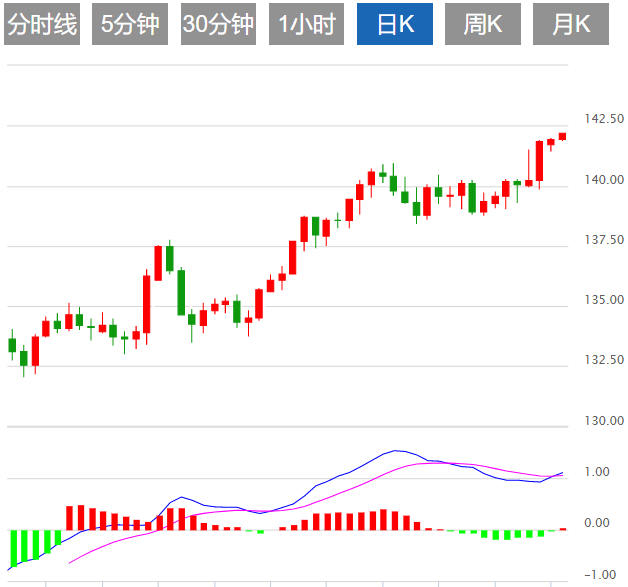The height and width of the screenshot is (587, 628).
Task: Select the -1.00 MACD axis label
Action: (x=596, y=575)
